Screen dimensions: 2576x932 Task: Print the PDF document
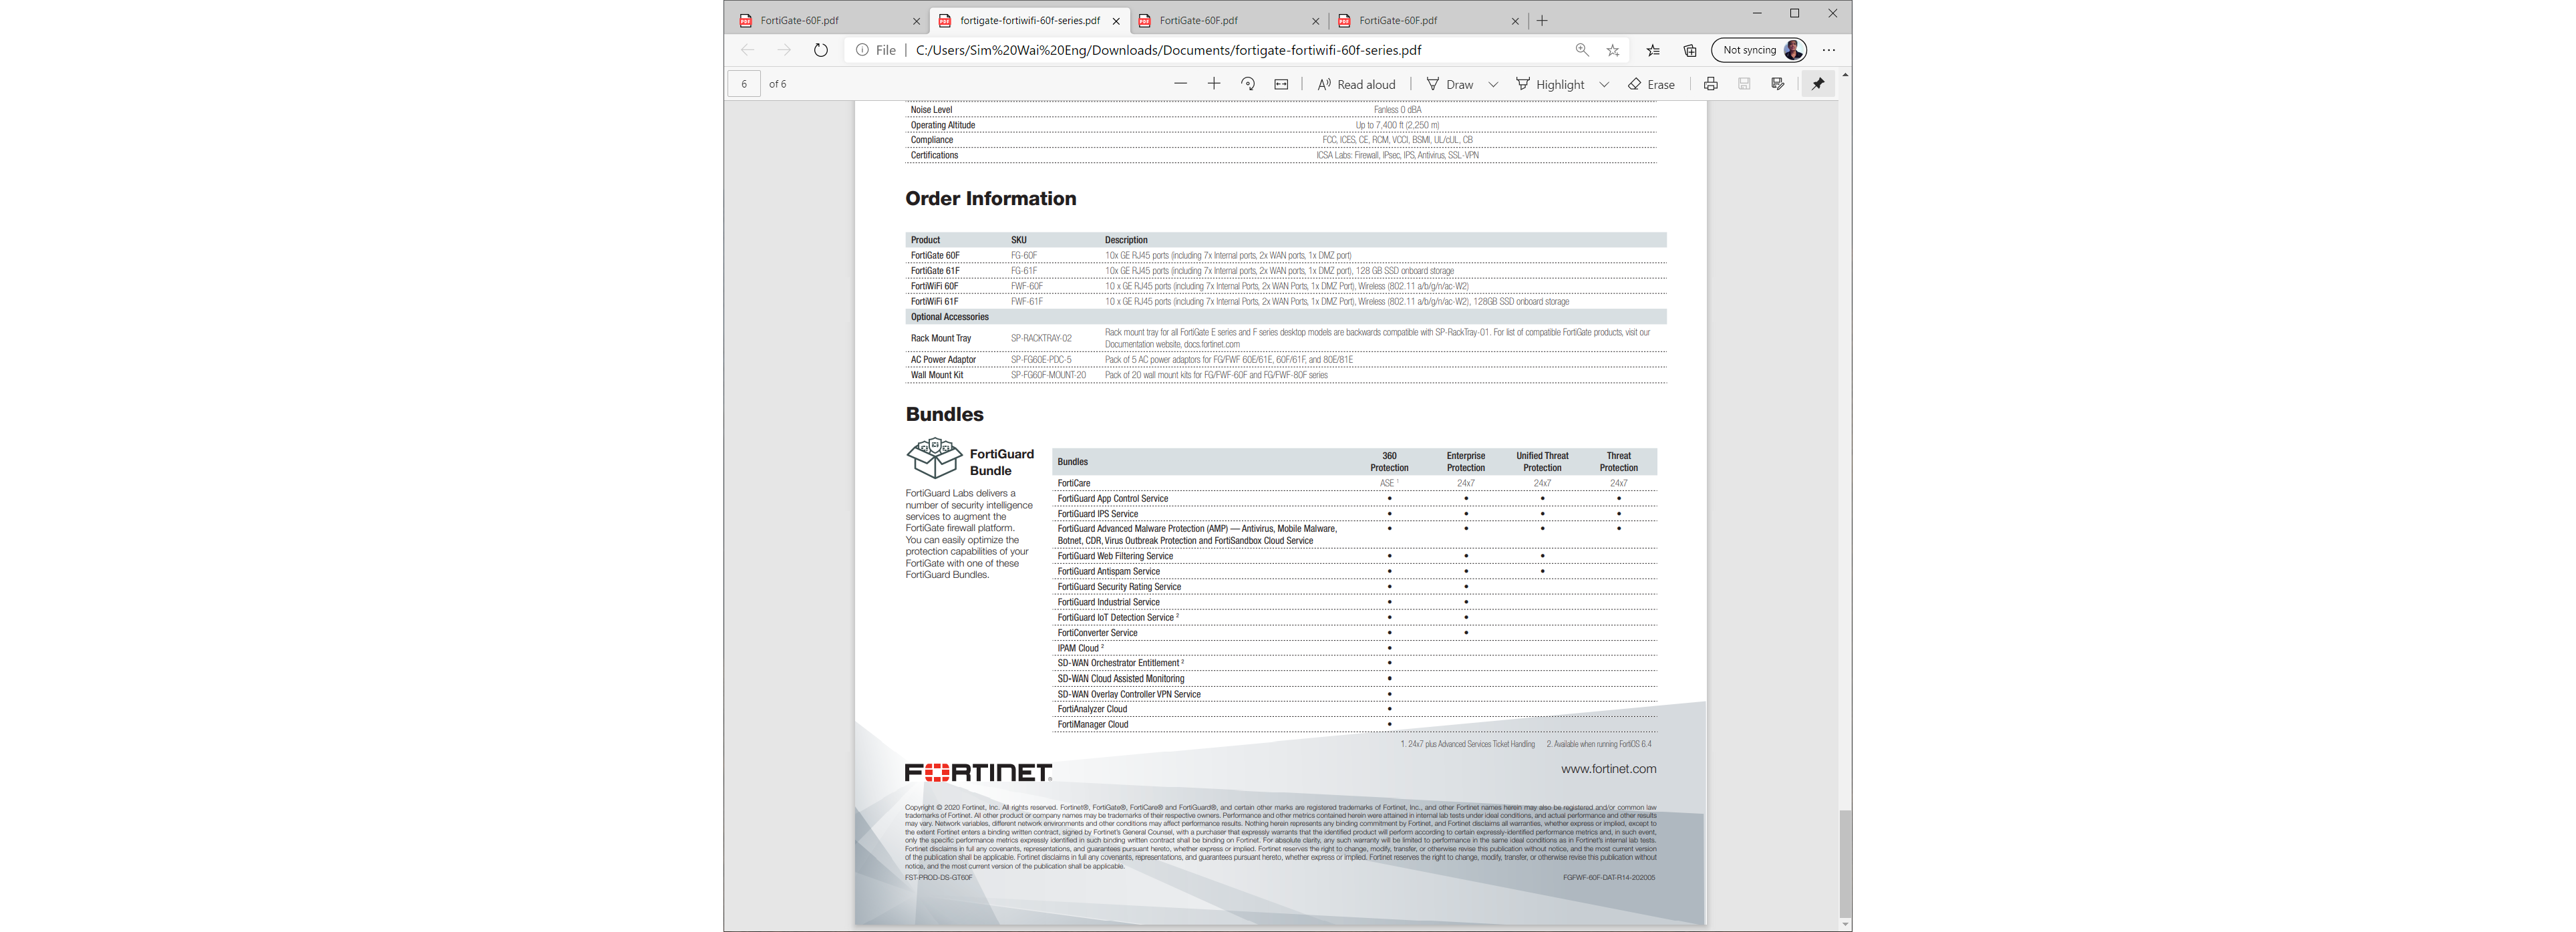point(1710,84)
